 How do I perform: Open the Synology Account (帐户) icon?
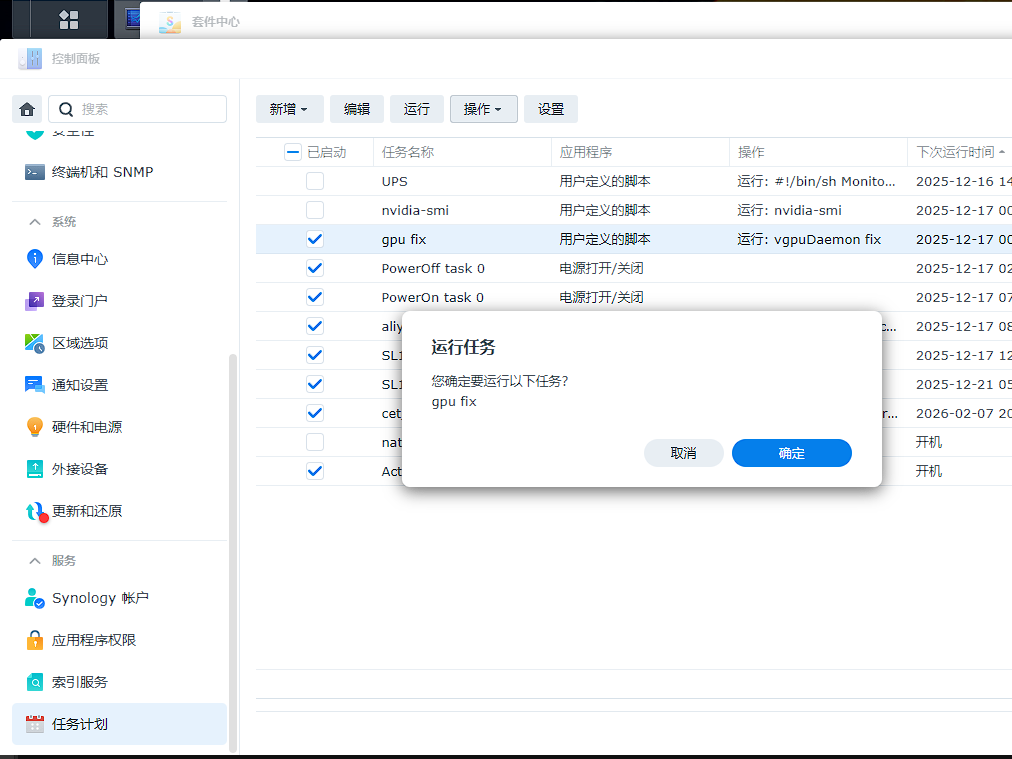pyautogui.click(x=35, y=598)
